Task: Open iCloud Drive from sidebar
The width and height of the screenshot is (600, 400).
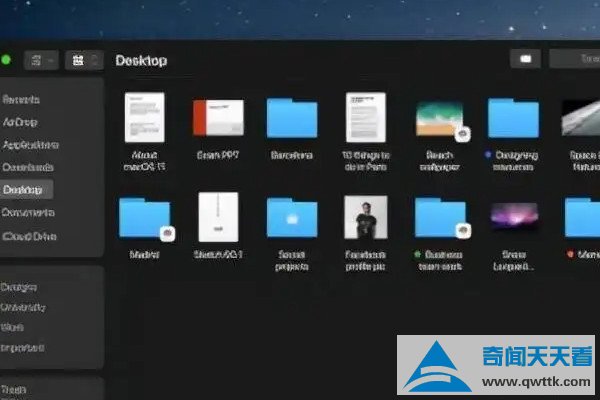Action: tap(30, 234)
